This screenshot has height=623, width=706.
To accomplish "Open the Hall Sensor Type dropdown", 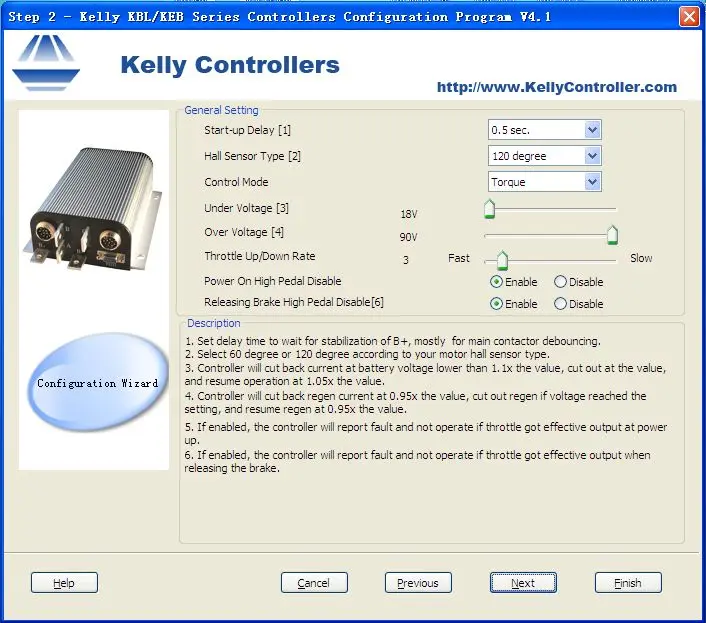I will click(544, 156).
